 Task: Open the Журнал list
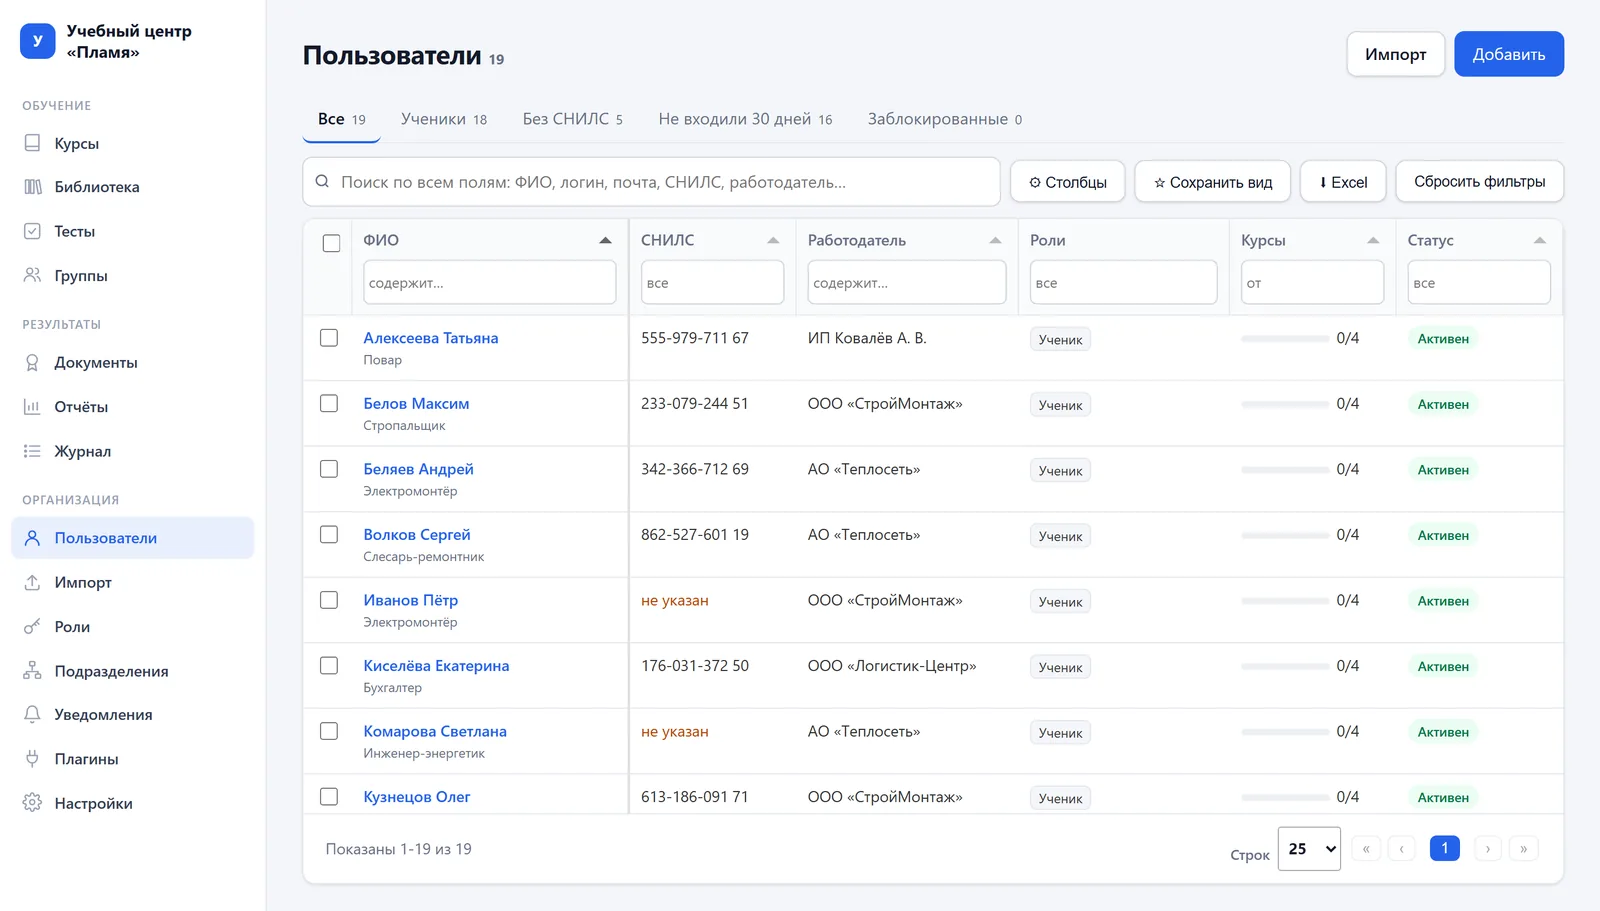pyautogui.click(x=132, y=451)
